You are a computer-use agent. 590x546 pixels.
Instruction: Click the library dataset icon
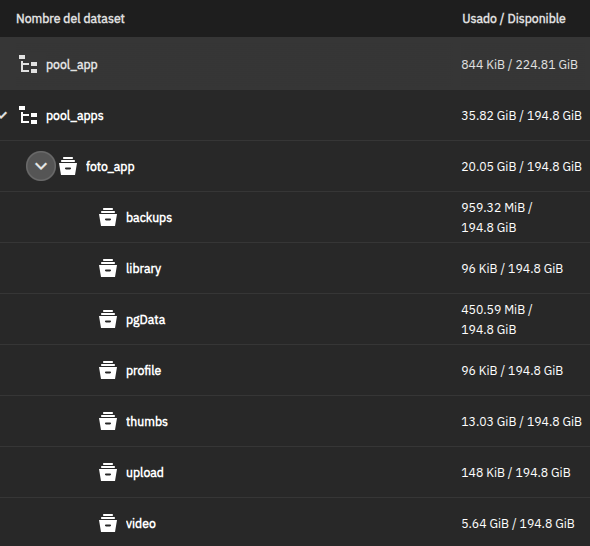pos(108,268)
